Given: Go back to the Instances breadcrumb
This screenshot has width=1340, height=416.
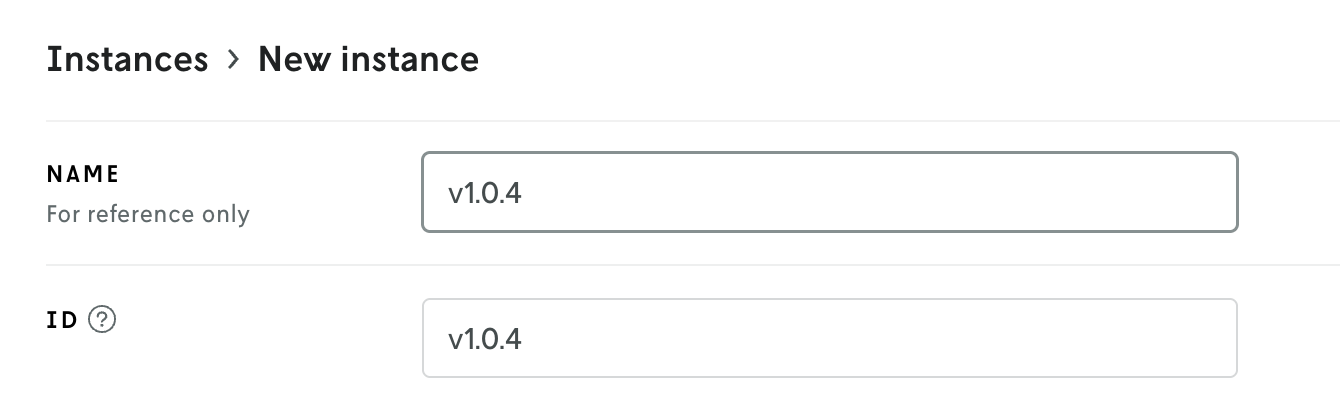Looking at the screenshot, I should [127, 60].
